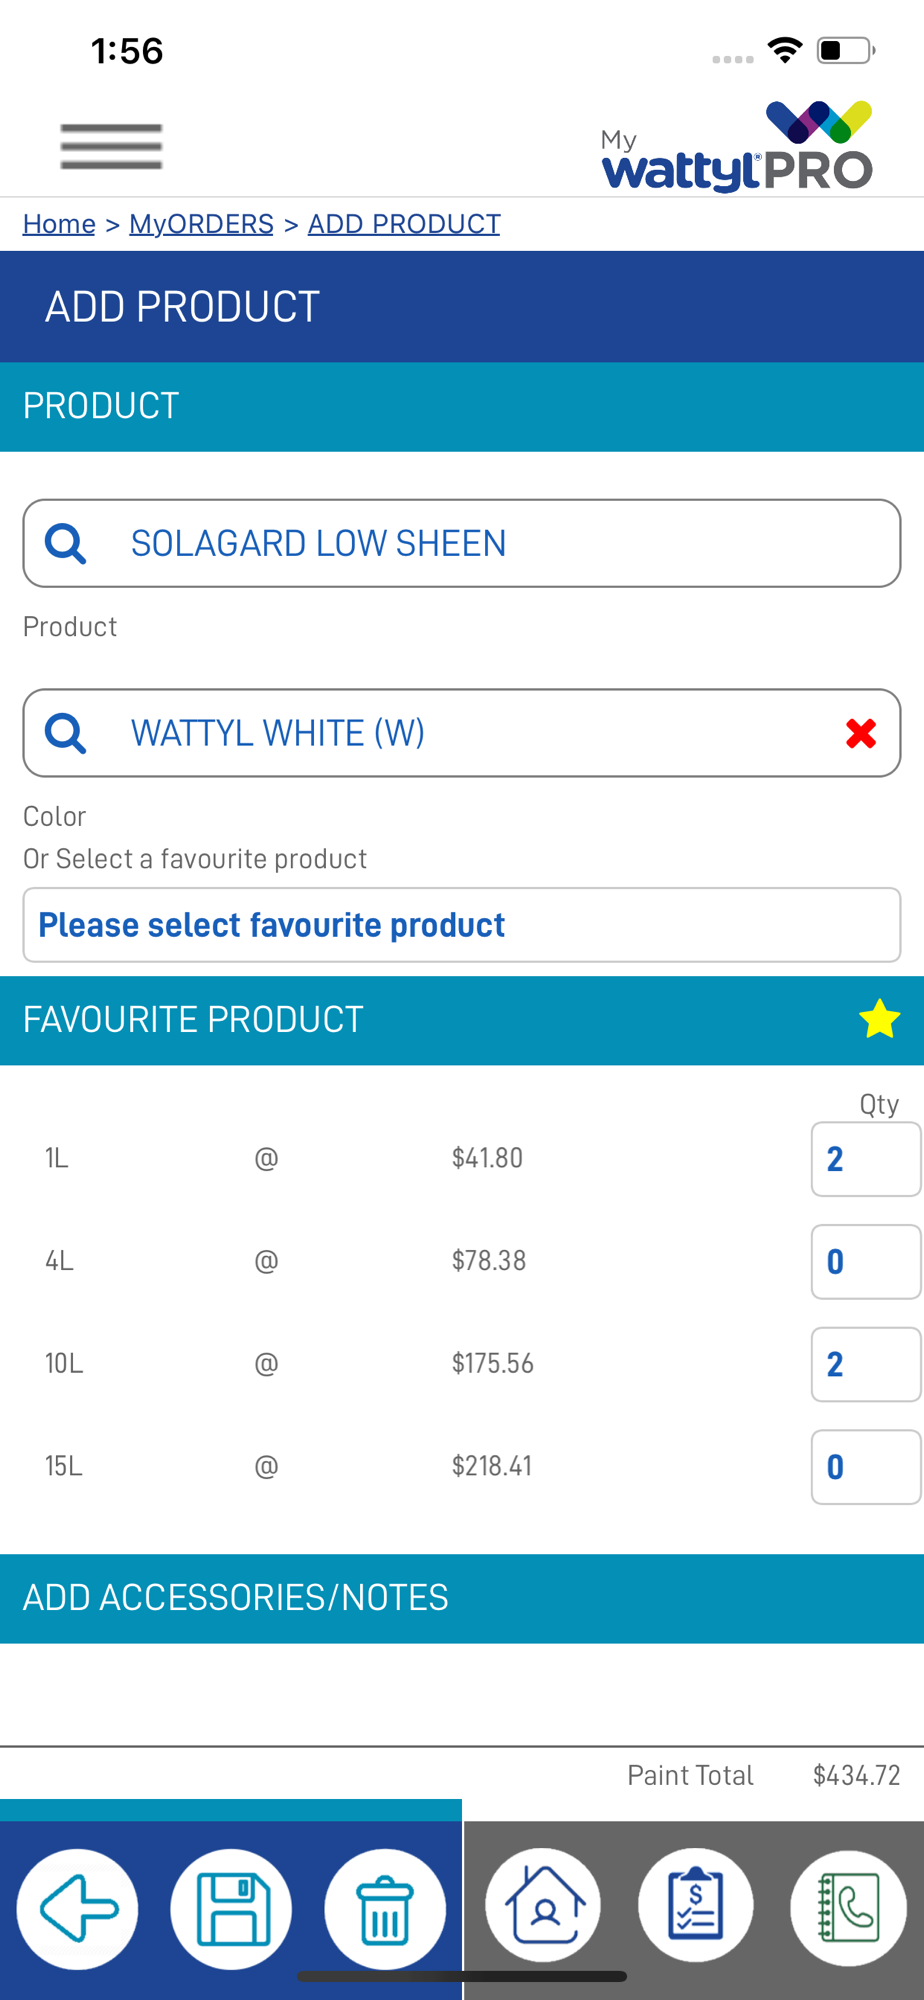Image resolution: width=924 pixels, height=2000 pixels.
Task: Click the colour search magnifier icon
Action: (66, 733)
